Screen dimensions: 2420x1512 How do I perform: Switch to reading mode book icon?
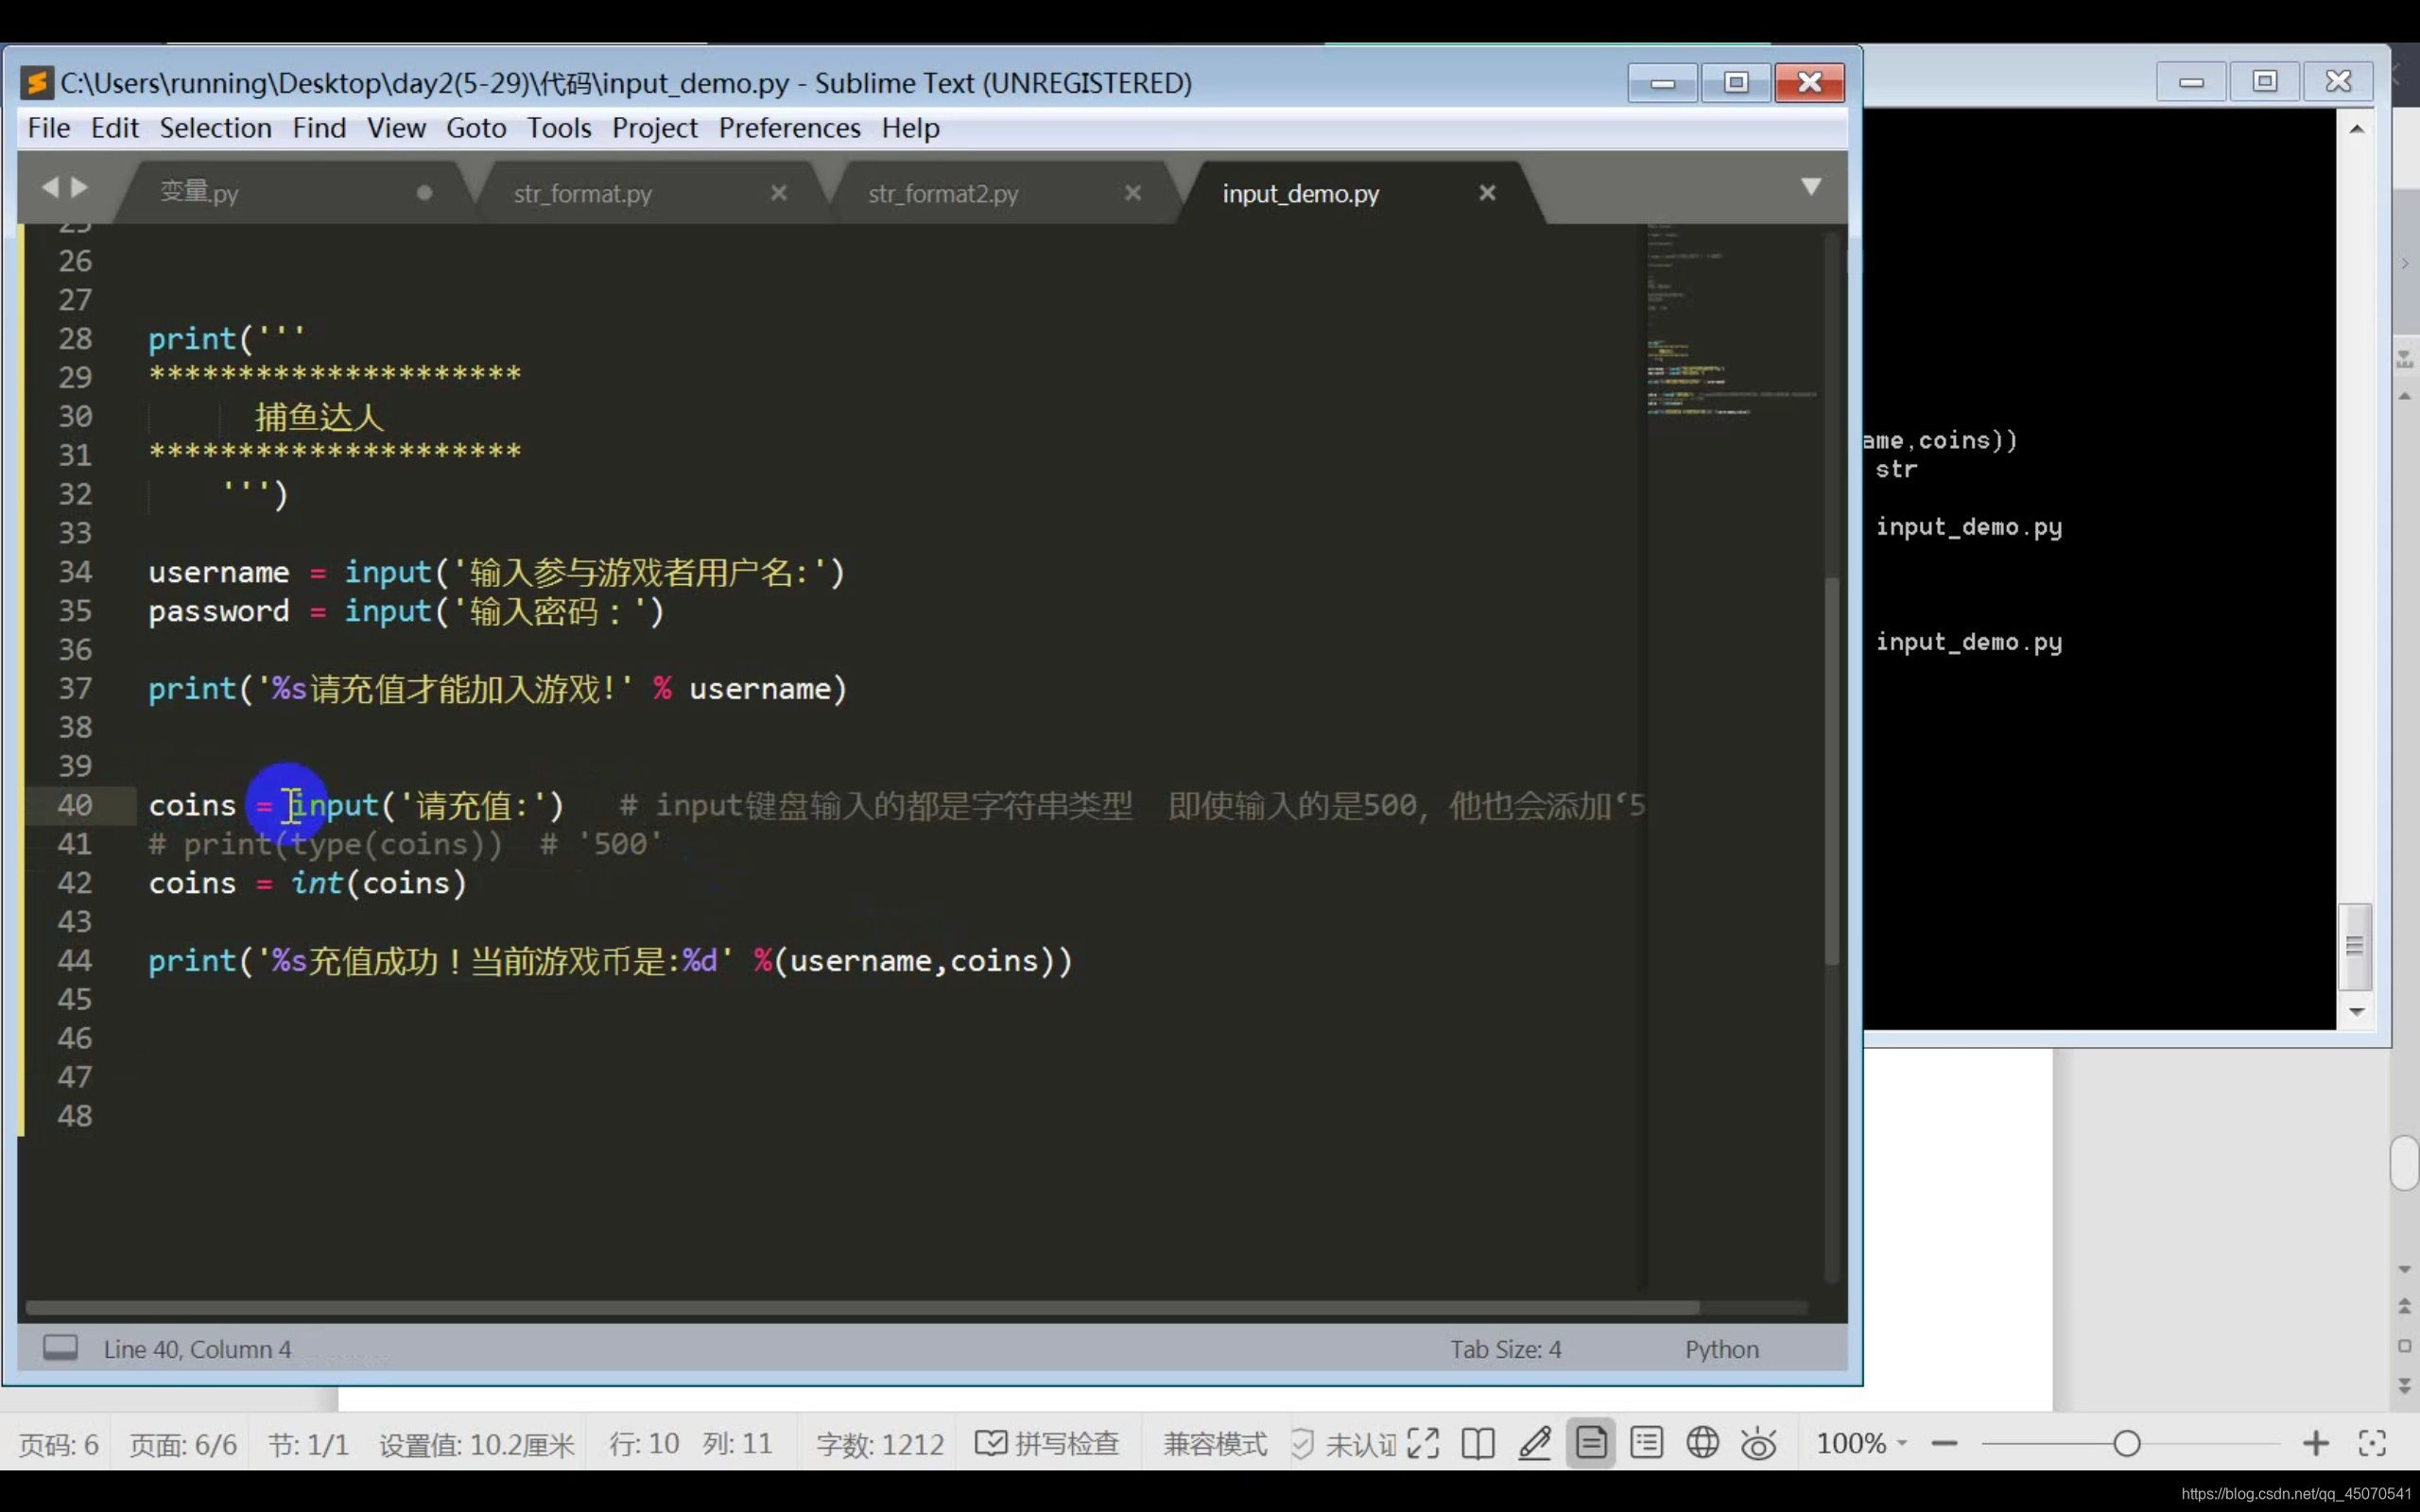[1478, 1443]
